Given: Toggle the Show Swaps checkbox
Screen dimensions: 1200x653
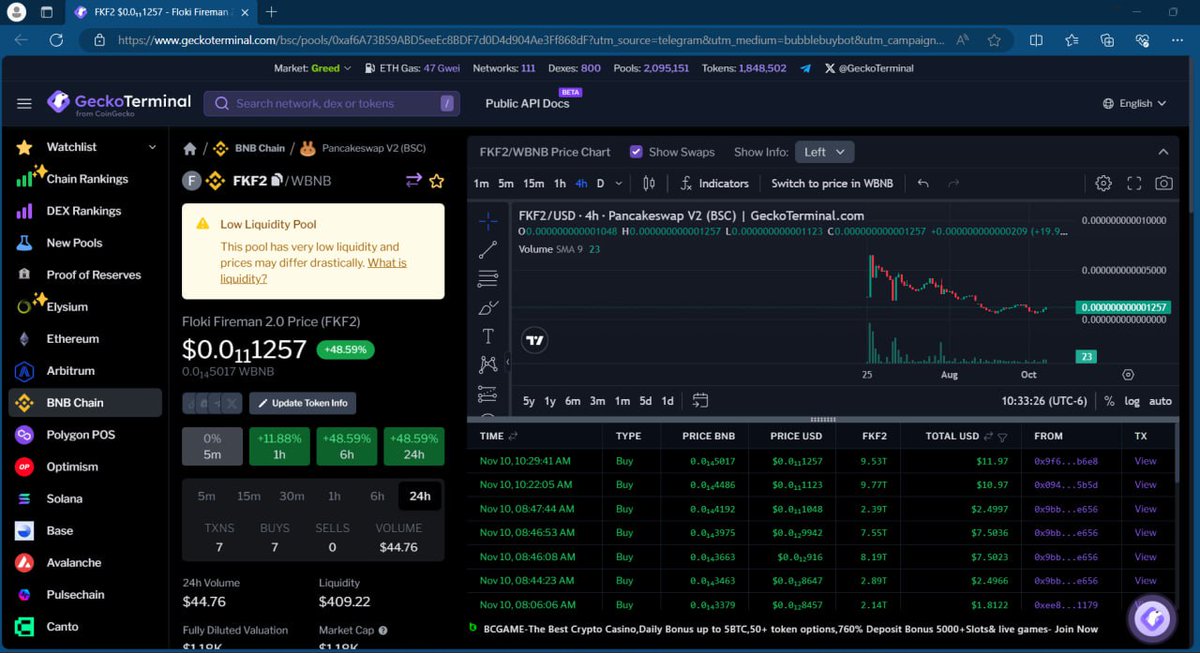Looking at the screenshot, I should click(636, 152).
